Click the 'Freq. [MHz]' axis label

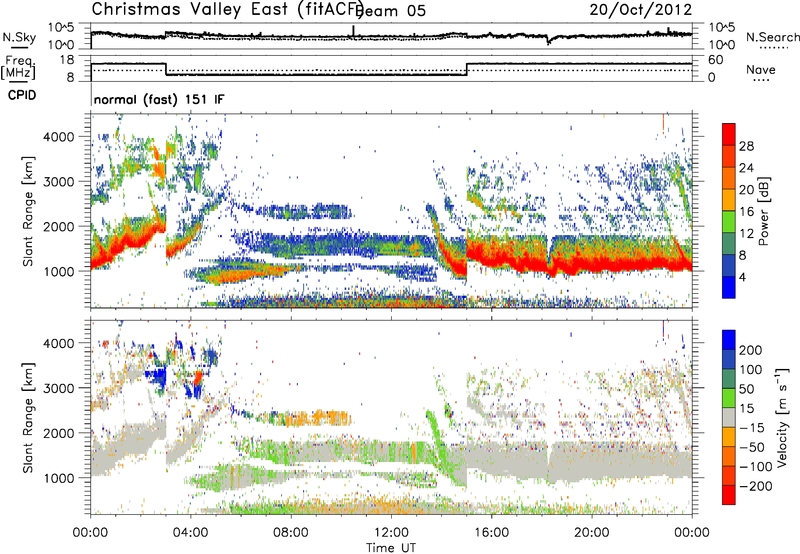pyautogui.click(x=18, y=67)
